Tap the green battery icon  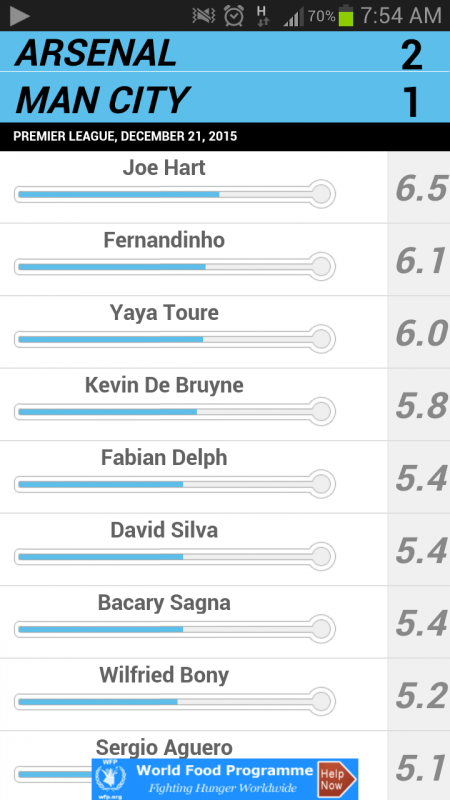345,15
